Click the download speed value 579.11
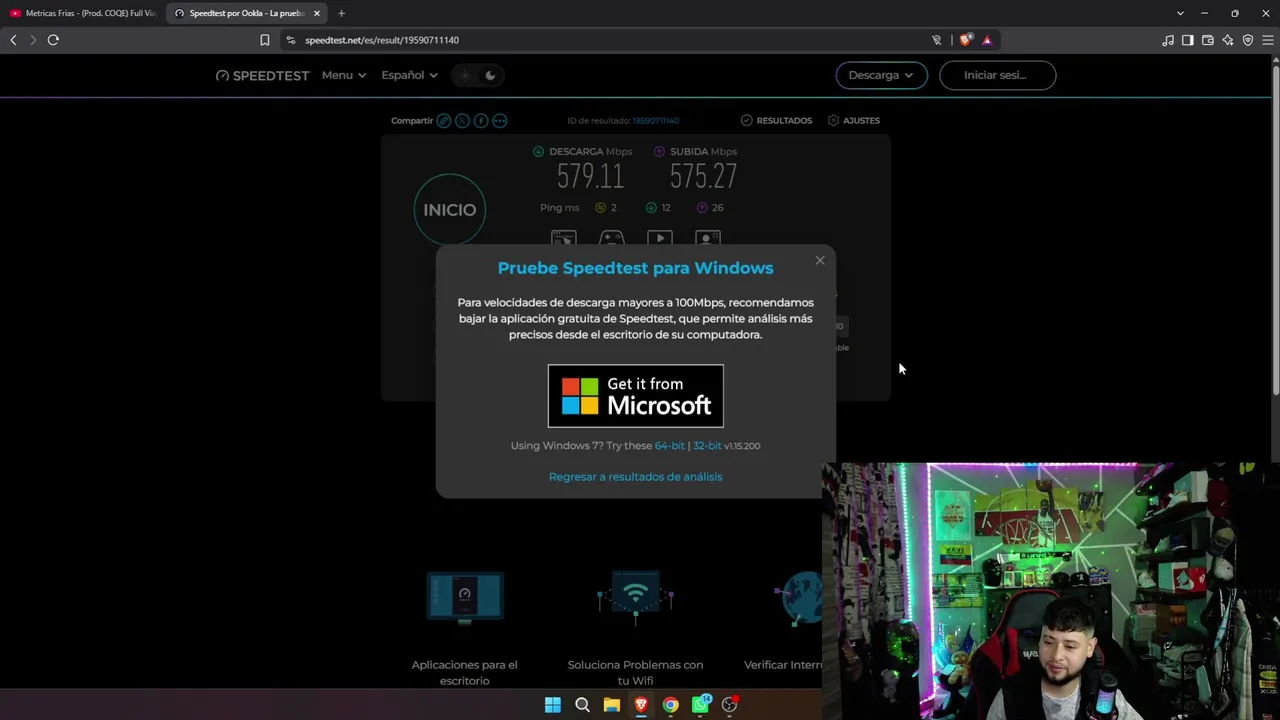The width and height of the screenshot is (1280, 720). 590,177
